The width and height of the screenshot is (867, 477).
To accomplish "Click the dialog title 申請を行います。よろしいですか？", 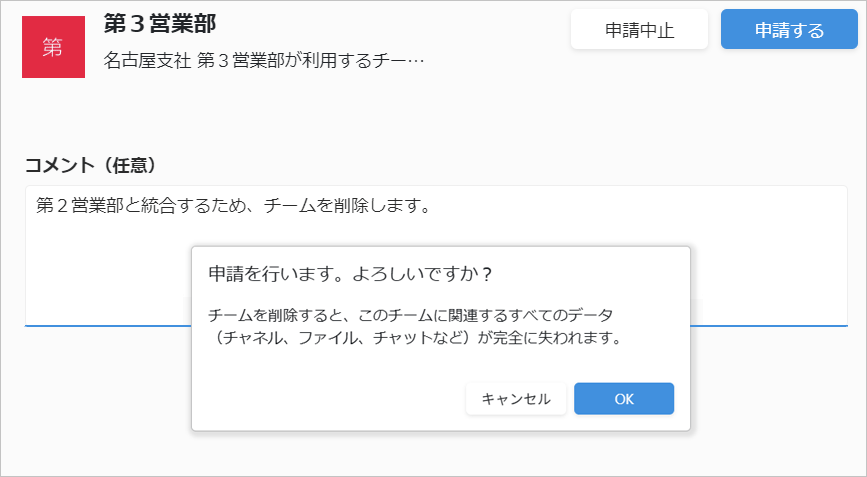I will click(x=350, y=274).
